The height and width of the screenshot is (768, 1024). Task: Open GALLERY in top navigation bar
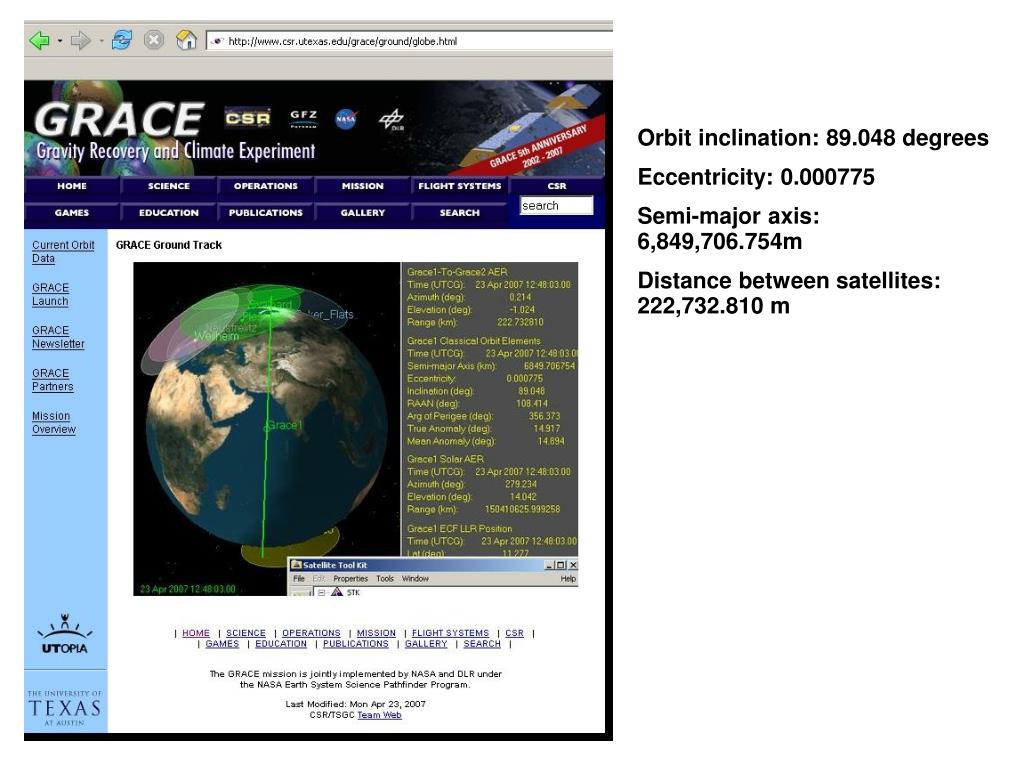point(362,213)
